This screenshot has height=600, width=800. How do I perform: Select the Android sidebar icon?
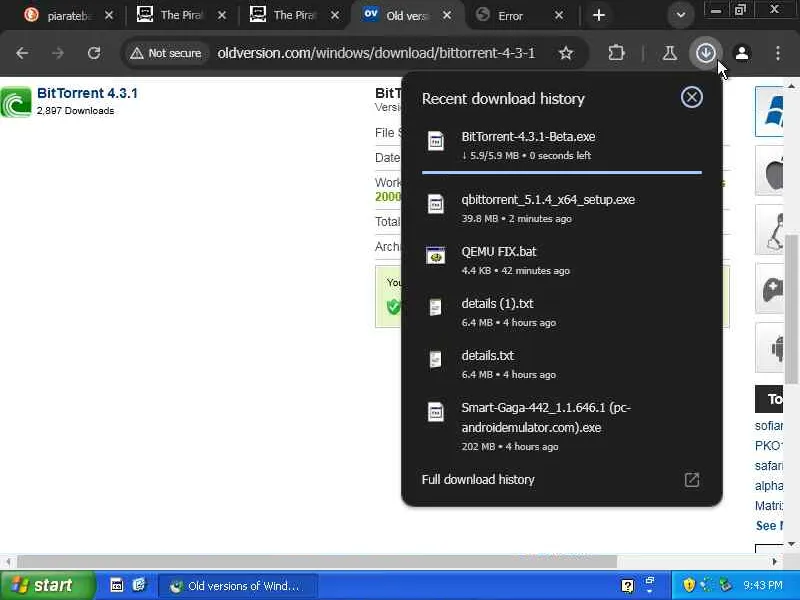(770, 347)
